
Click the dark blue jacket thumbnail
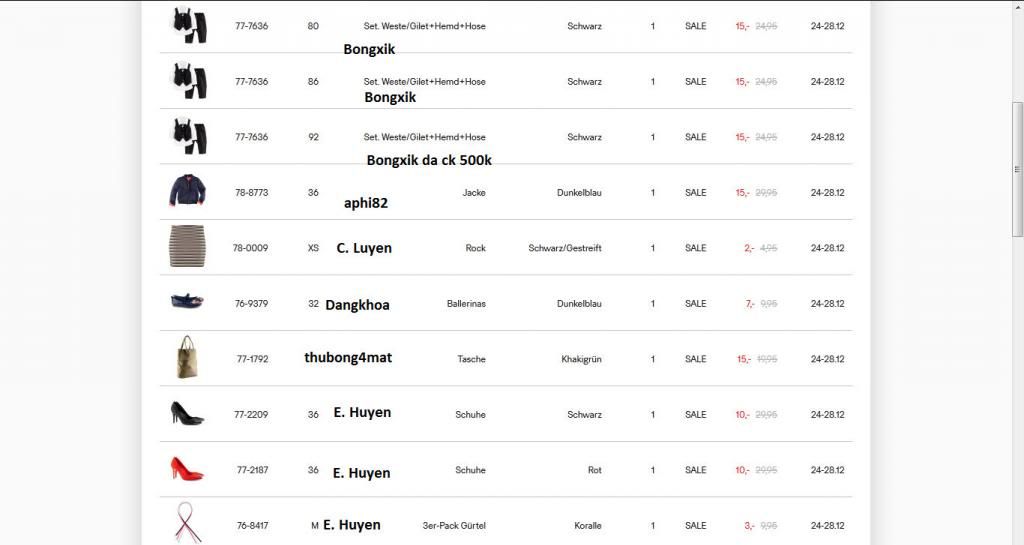187,192
